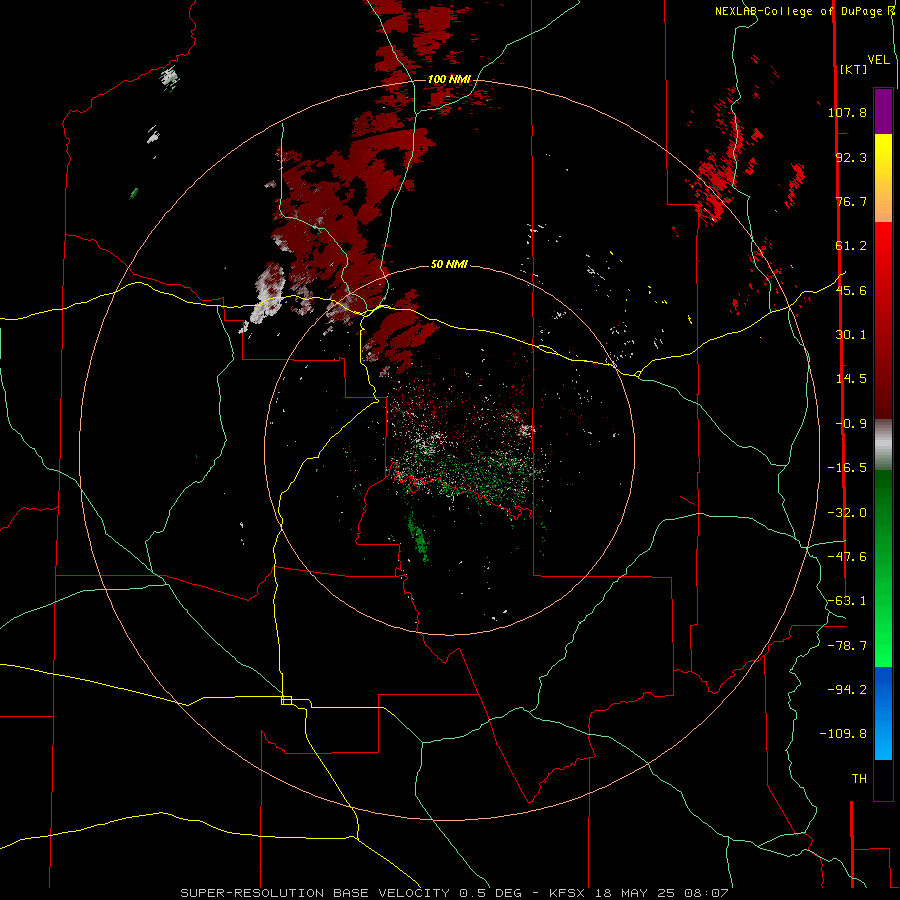Select the -0.9 legend value

[851, 424]
